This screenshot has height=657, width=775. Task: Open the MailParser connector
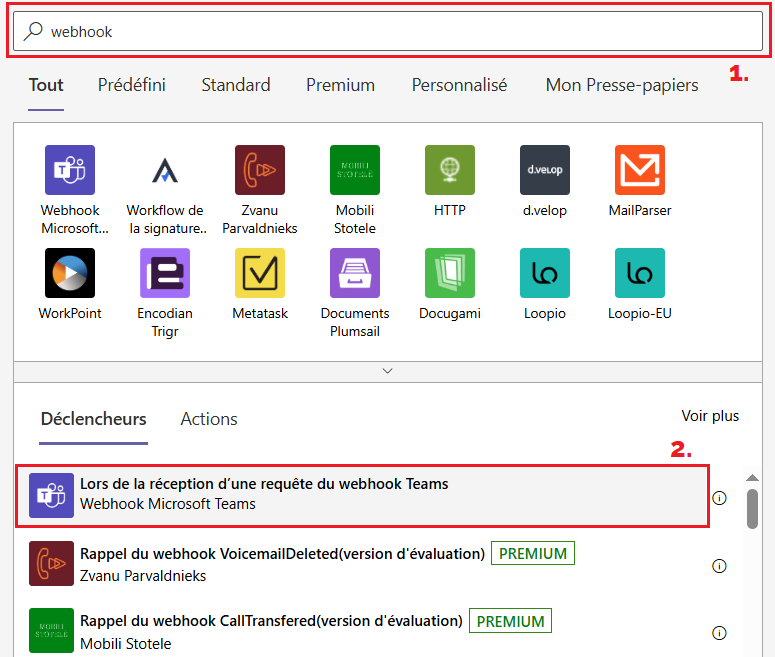(x=639, y=170)
